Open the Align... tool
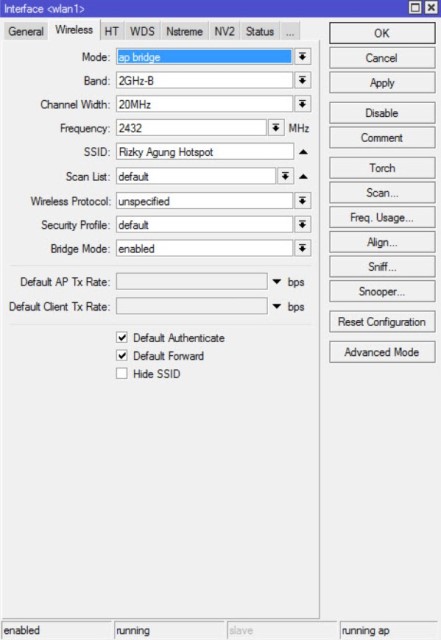 pos(382,242)
